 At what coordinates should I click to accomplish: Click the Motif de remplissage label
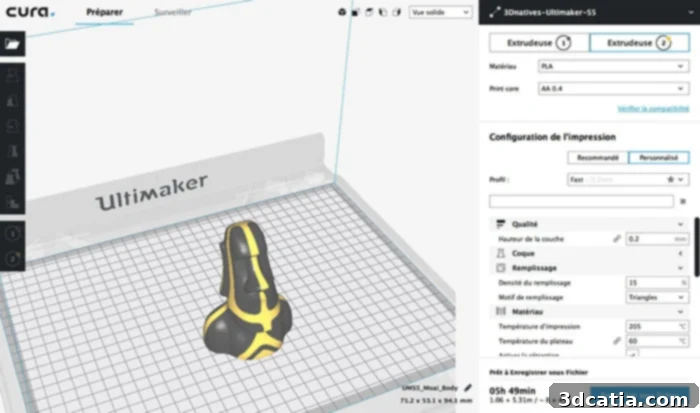tap(530, 297)
